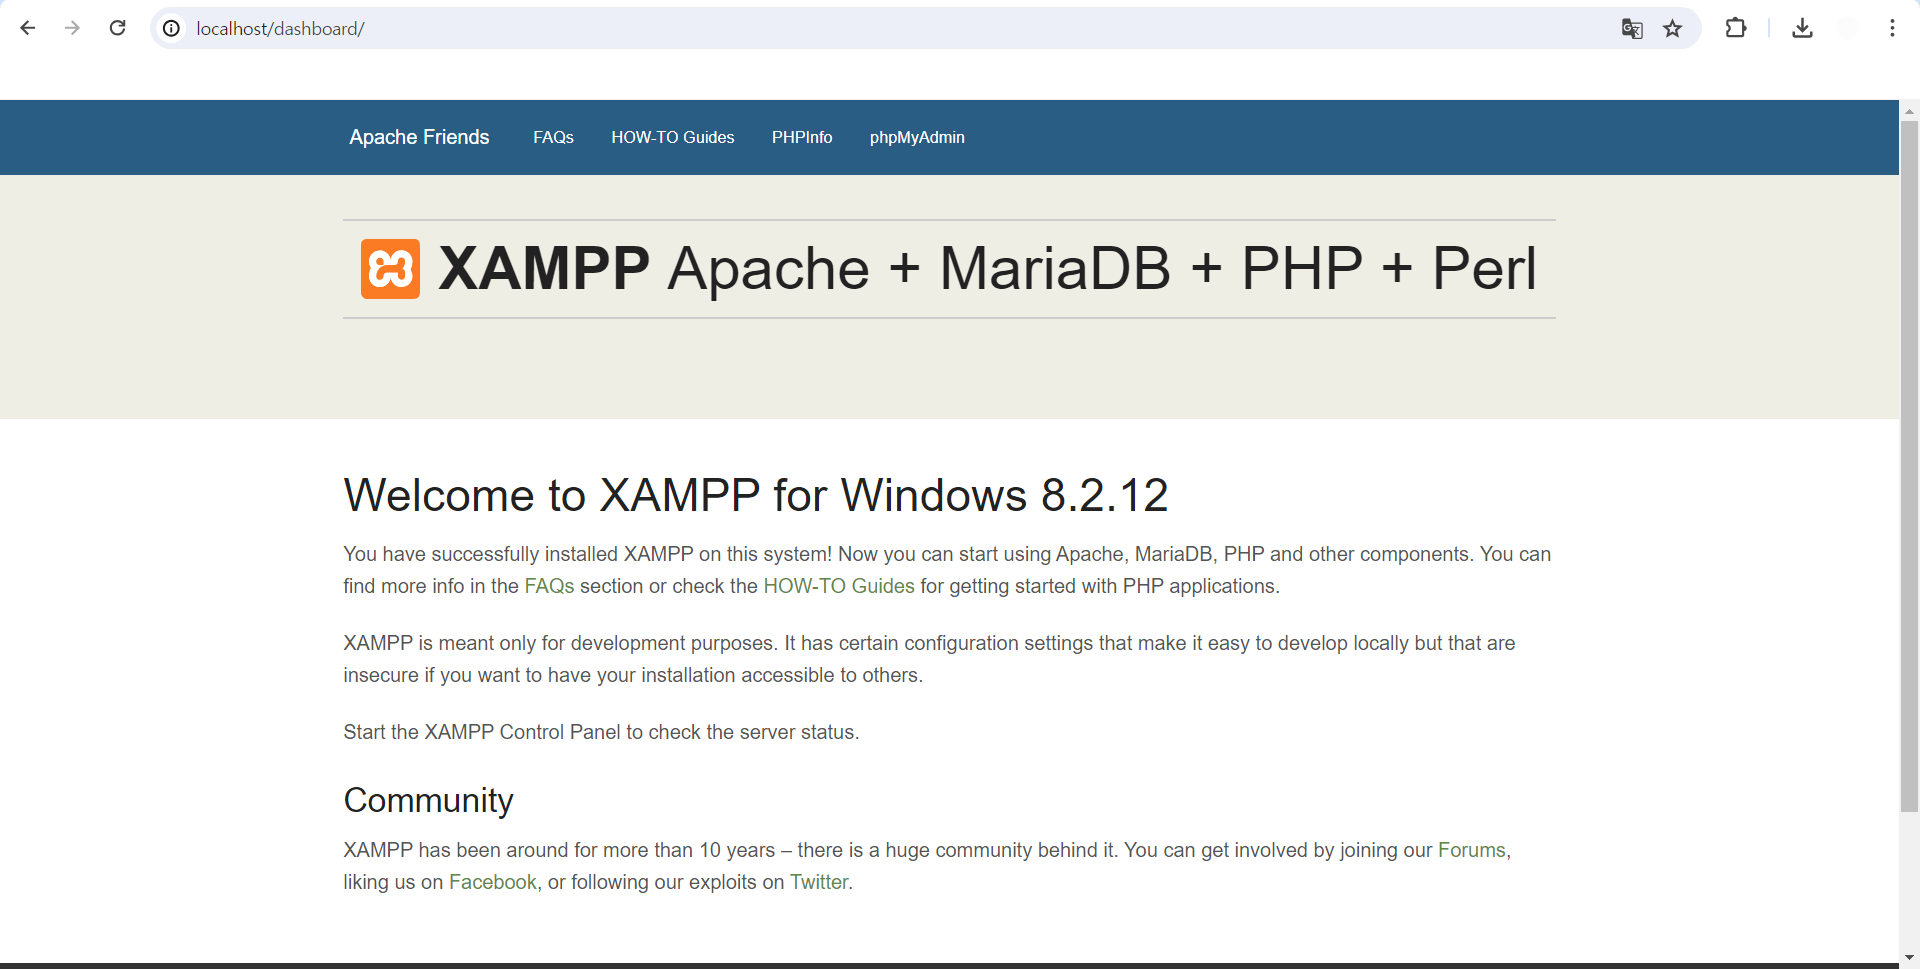
Task: Open PHPInfo from navigation bar
Action: (x=802, y=137)
